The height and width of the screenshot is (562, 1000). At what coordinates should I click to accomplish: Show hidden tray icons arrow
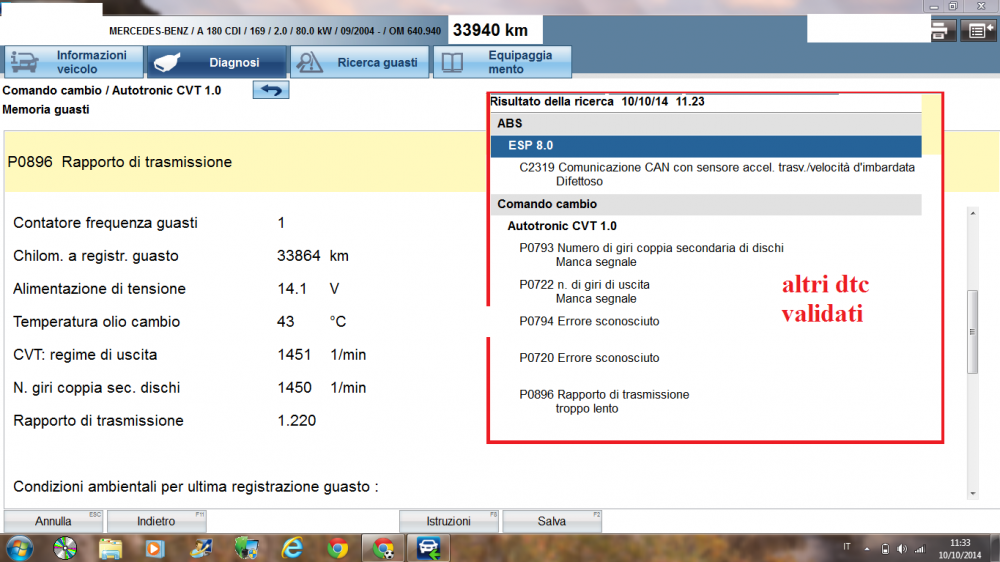coord(868,549)
